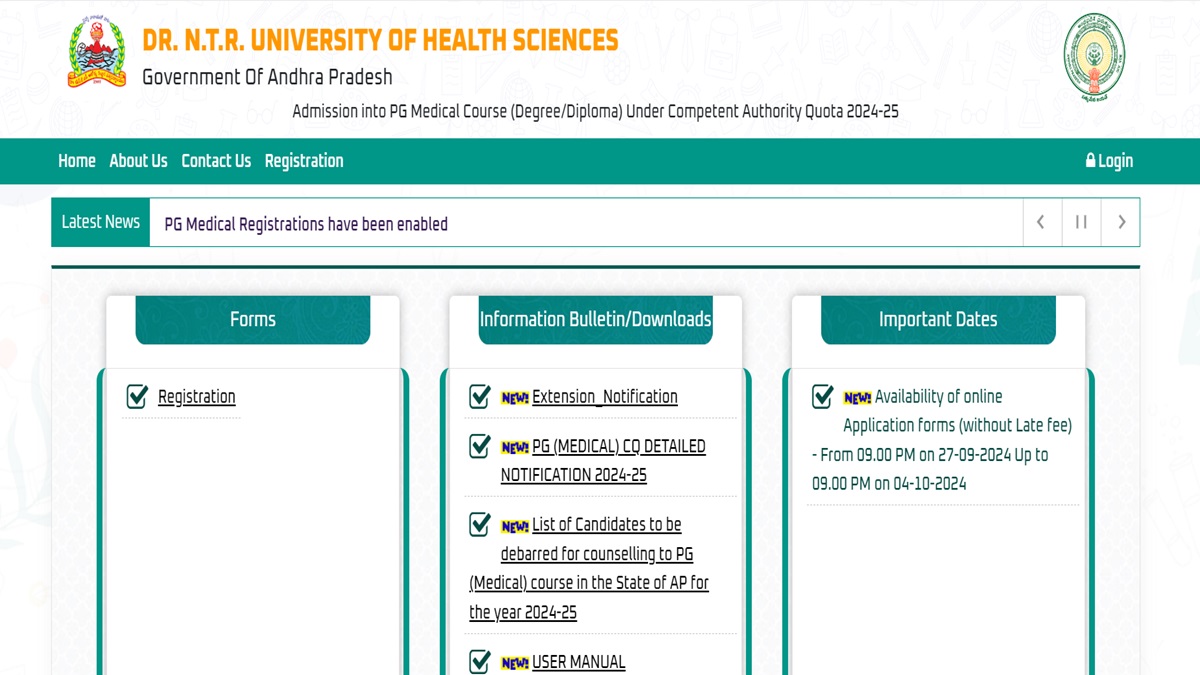Open the About Us menu item
1200x675 pixels.
pos(138,161)
